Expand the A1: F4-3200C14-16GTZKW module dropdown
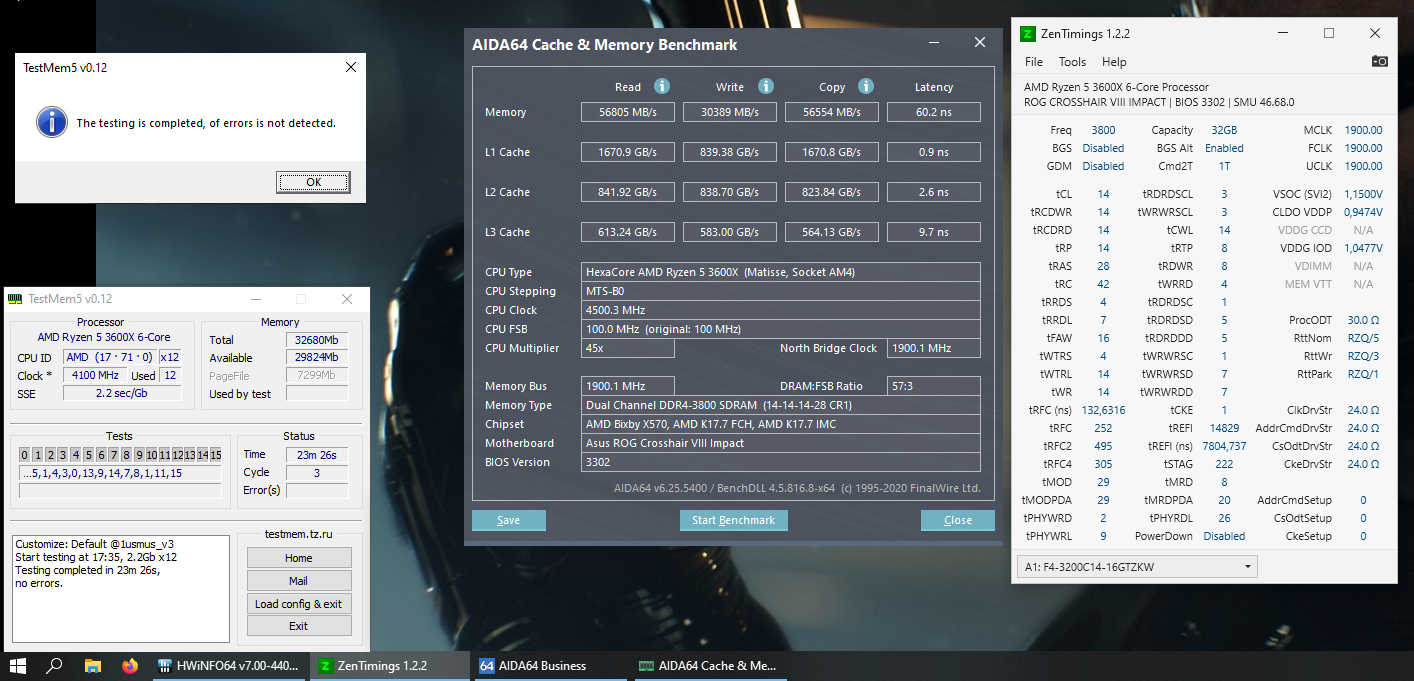1414x681 pixels. (x=1136, y=567)
